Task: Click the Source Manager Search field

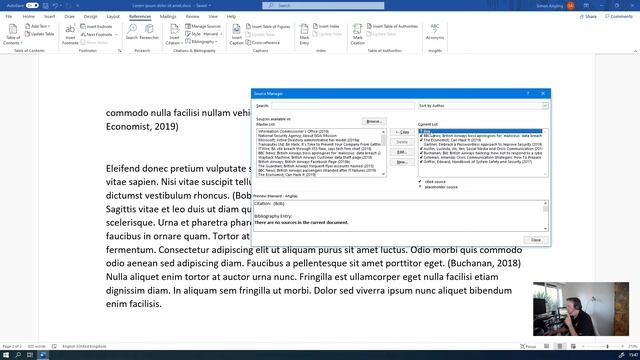Action: point(342,106)
